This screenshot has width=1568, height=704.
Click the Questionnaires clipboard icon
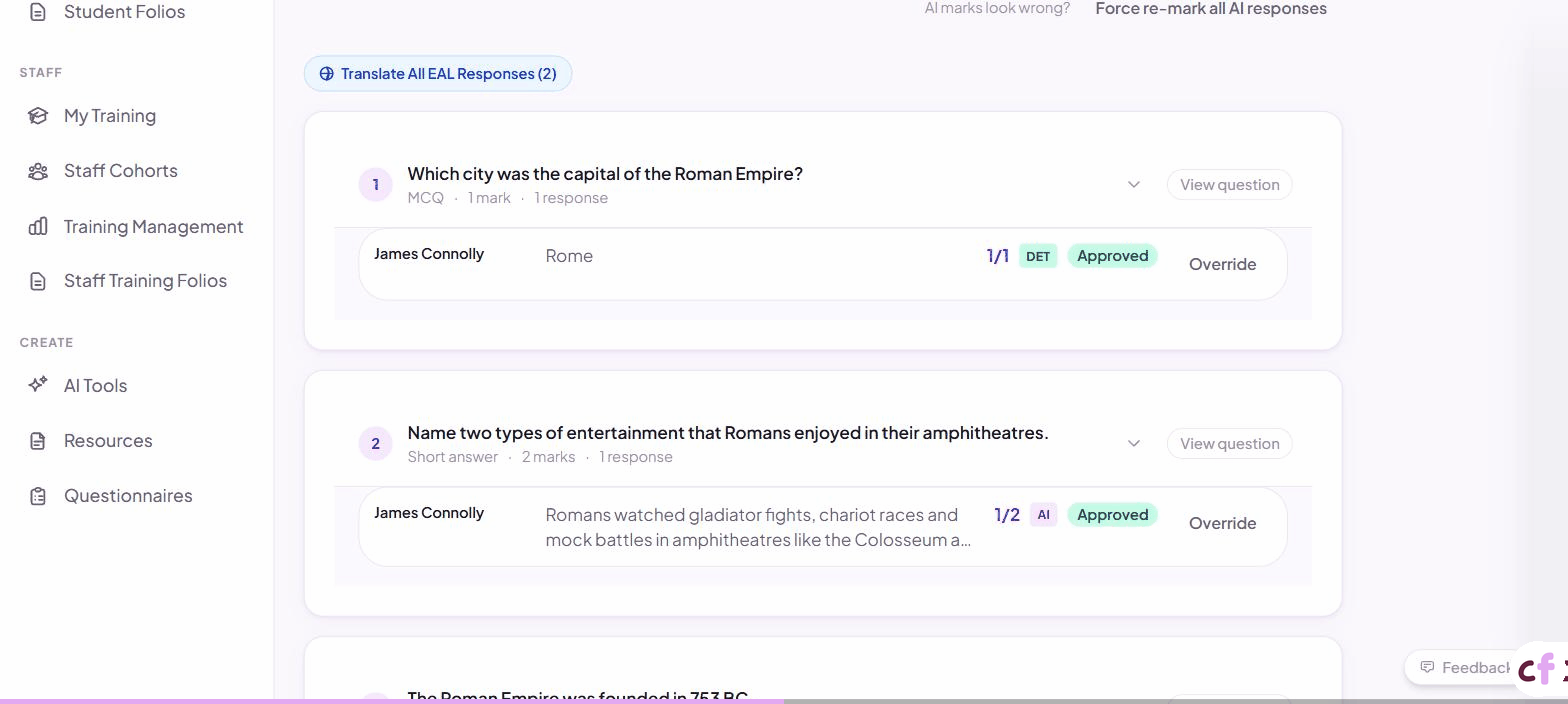38,496
